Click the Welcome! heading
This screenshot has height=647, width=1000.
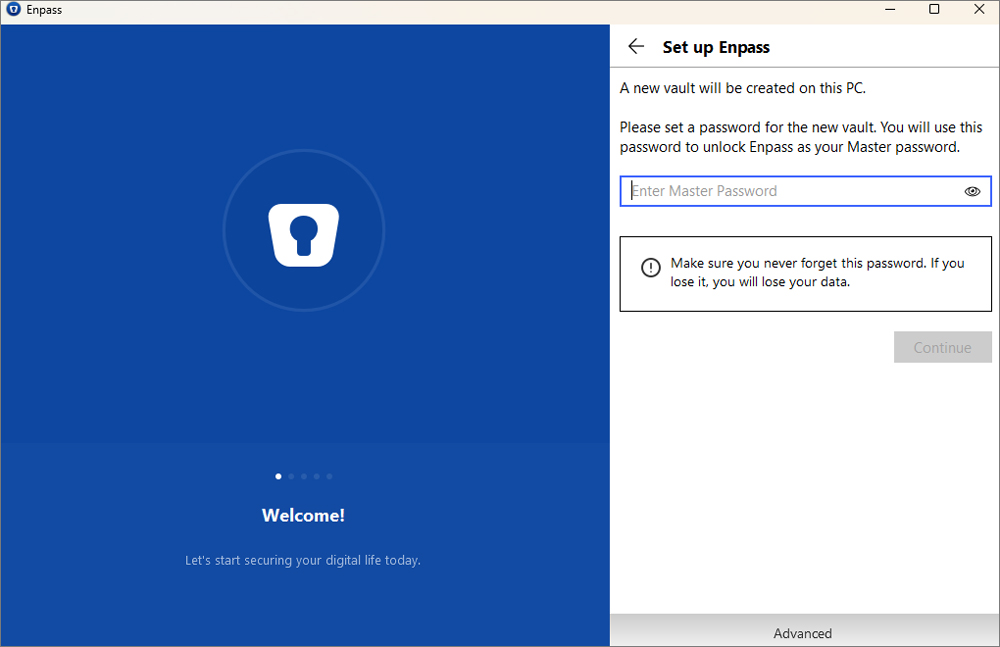303,516
